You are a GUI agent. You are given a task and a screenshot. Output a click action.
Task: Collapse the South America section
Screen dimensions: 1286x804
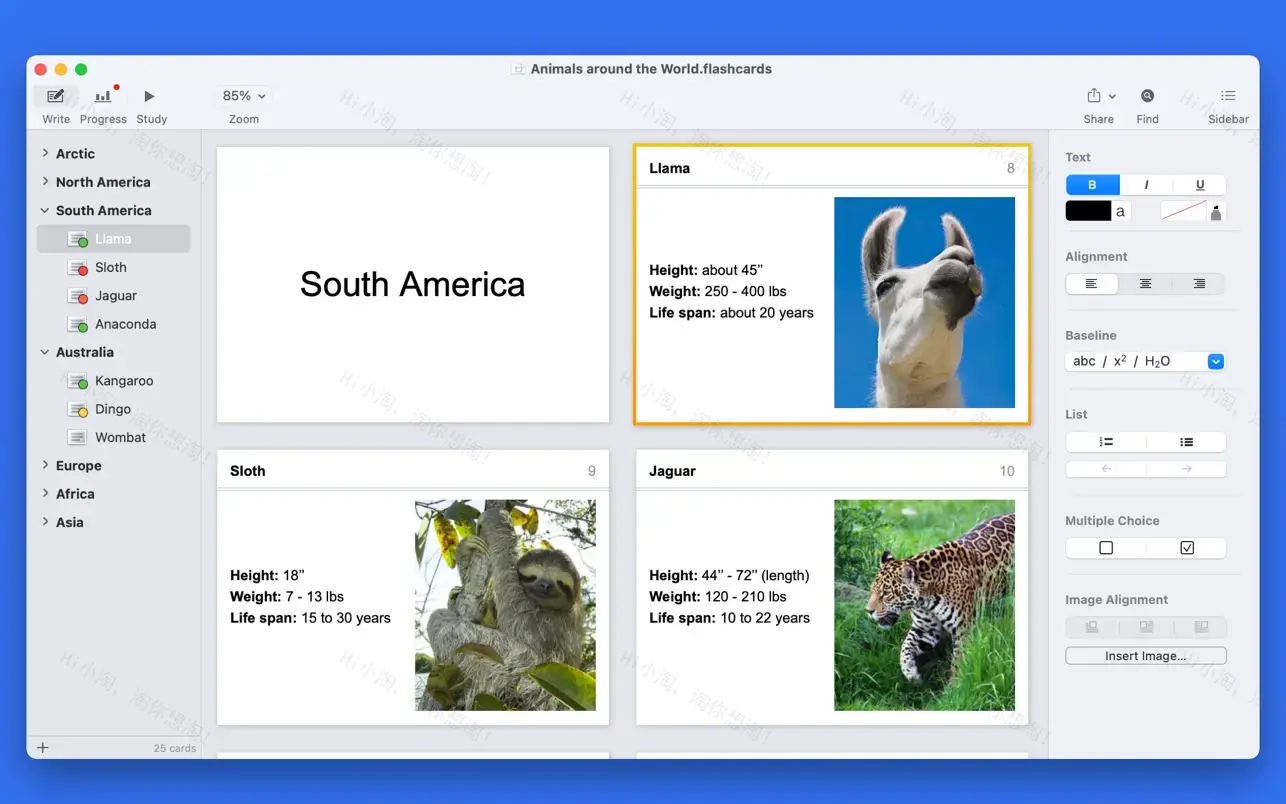pos(43,210)
